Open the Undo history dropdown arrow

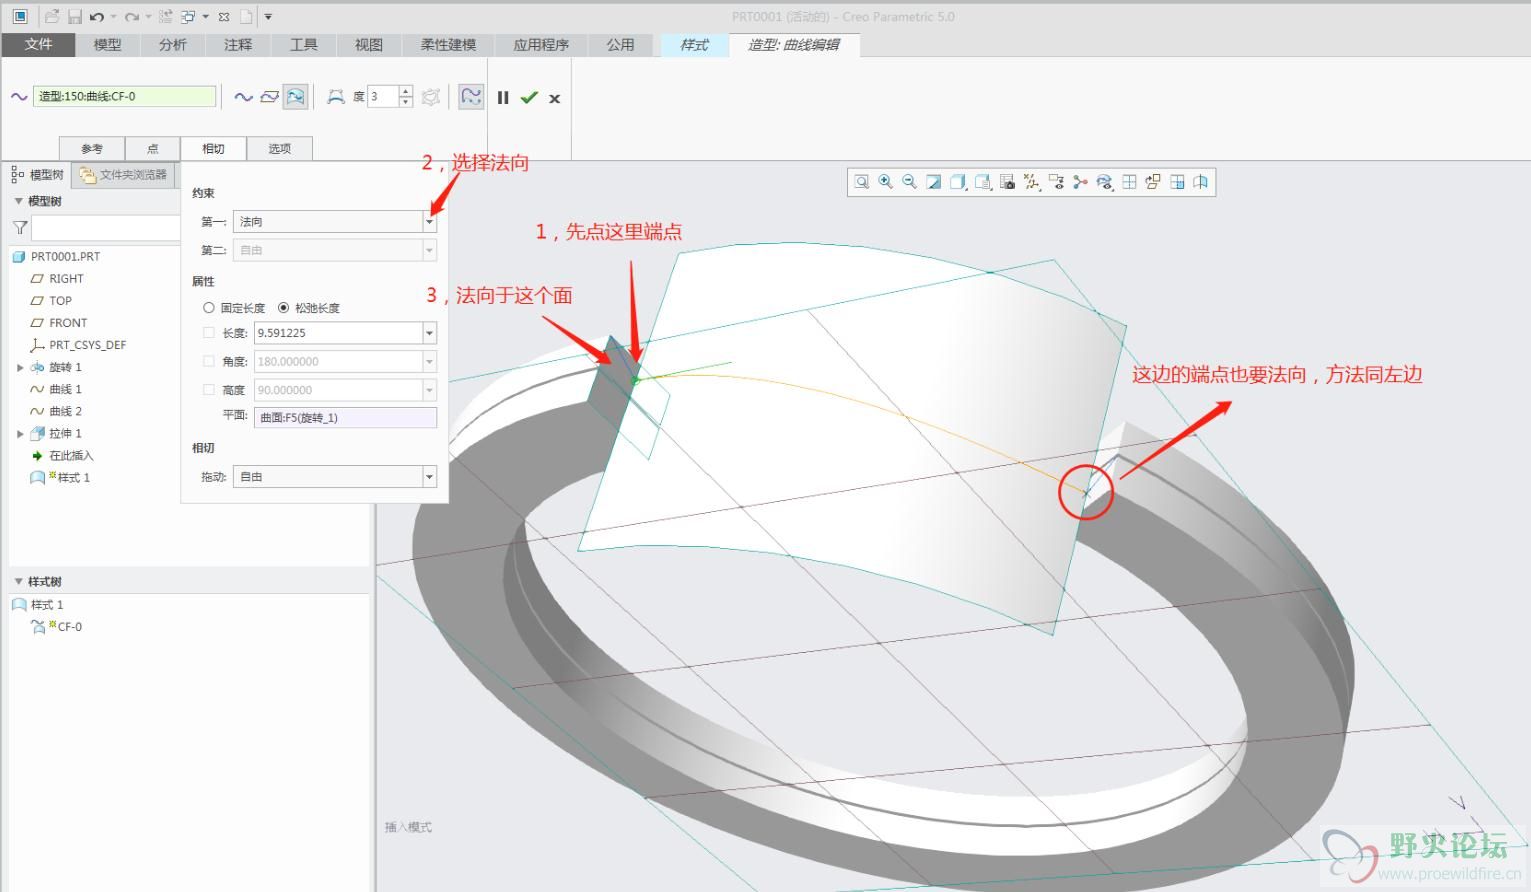[113, 17]
